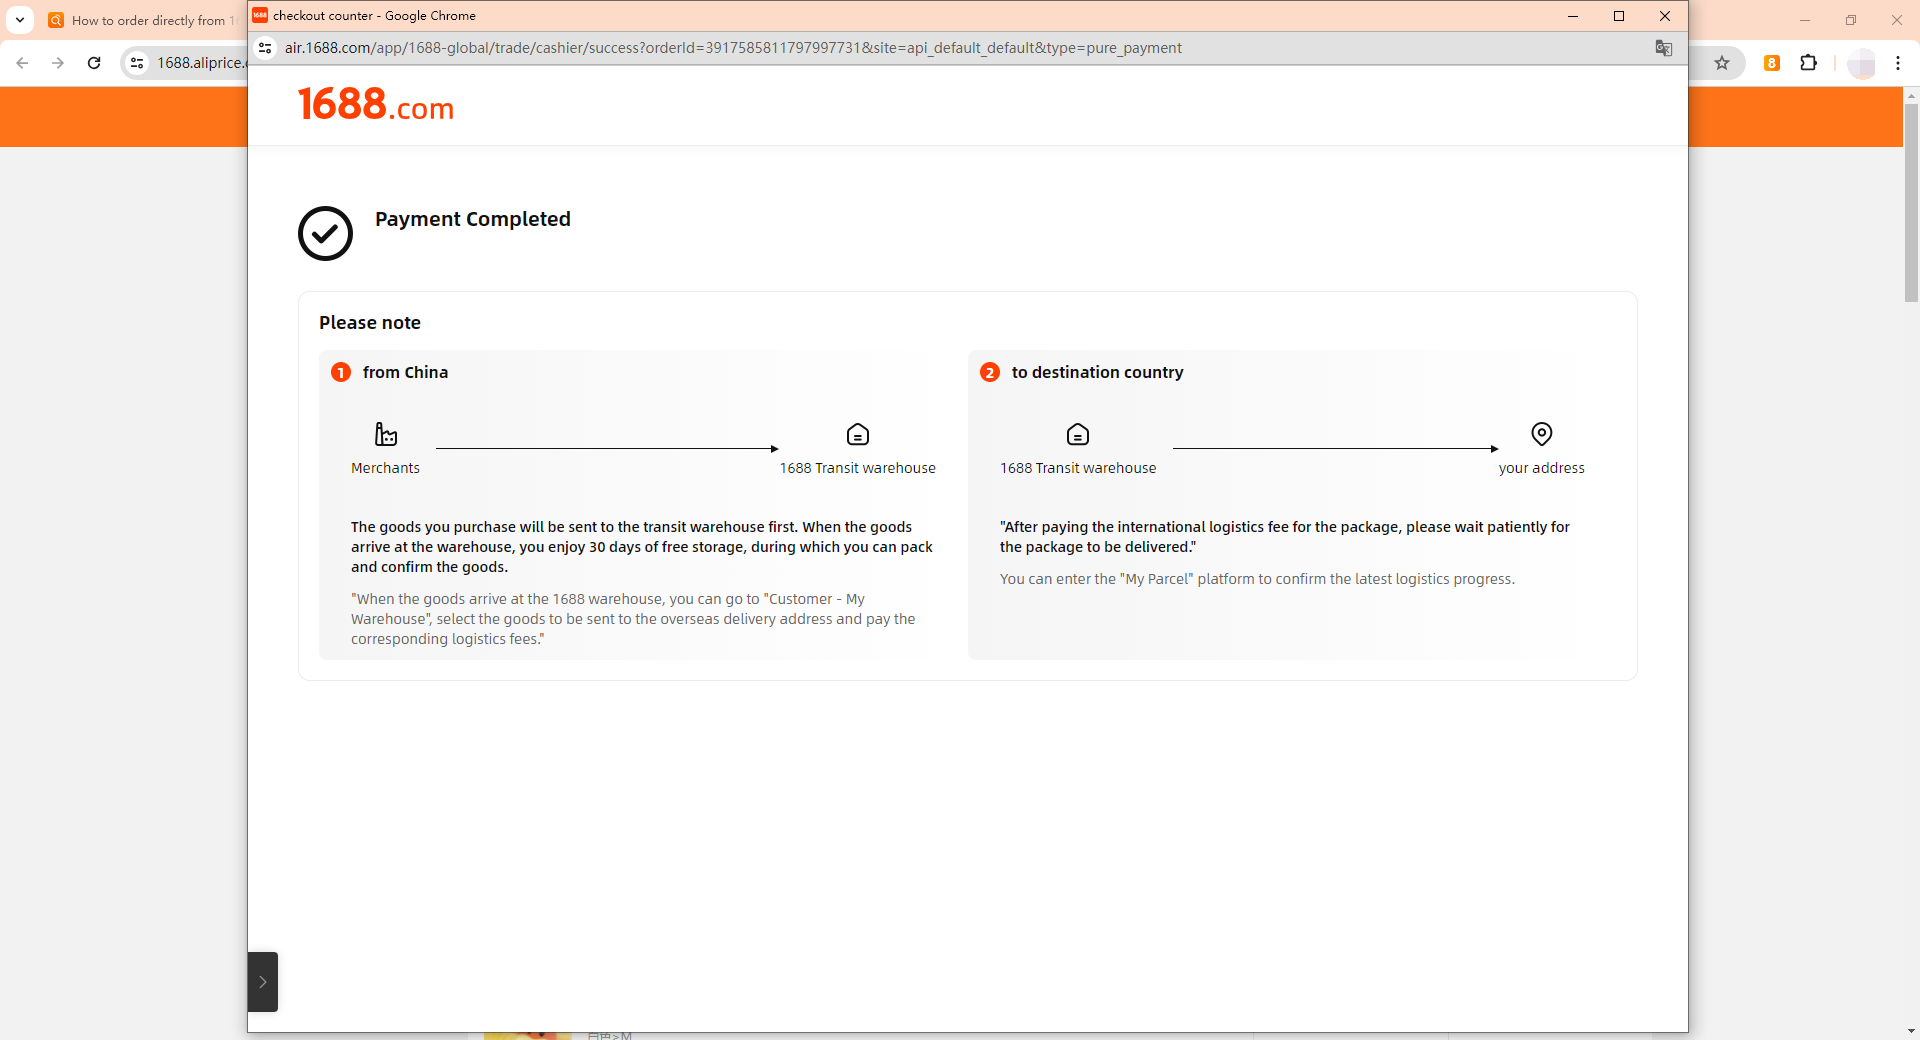Restore down the background Chrome window
Viewport: 1920px width, 1040px height.
tap(1851, 20)
